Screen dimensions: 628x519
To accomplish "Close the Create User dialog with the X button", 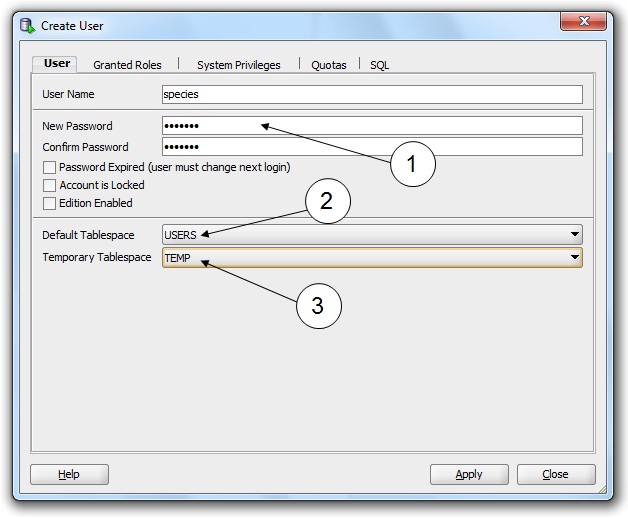I will 583,21.
